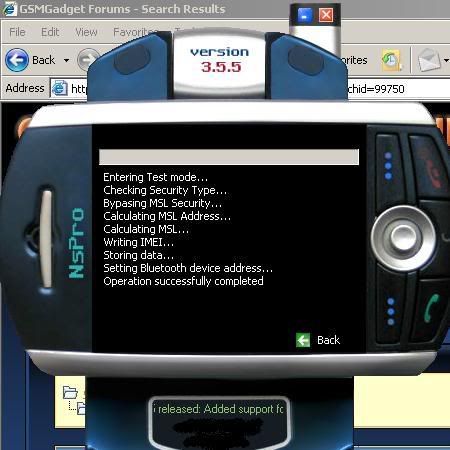450x450 pixels.
Task: Select log line "Writing IMEI..."
Action: (x=138, y=242)
